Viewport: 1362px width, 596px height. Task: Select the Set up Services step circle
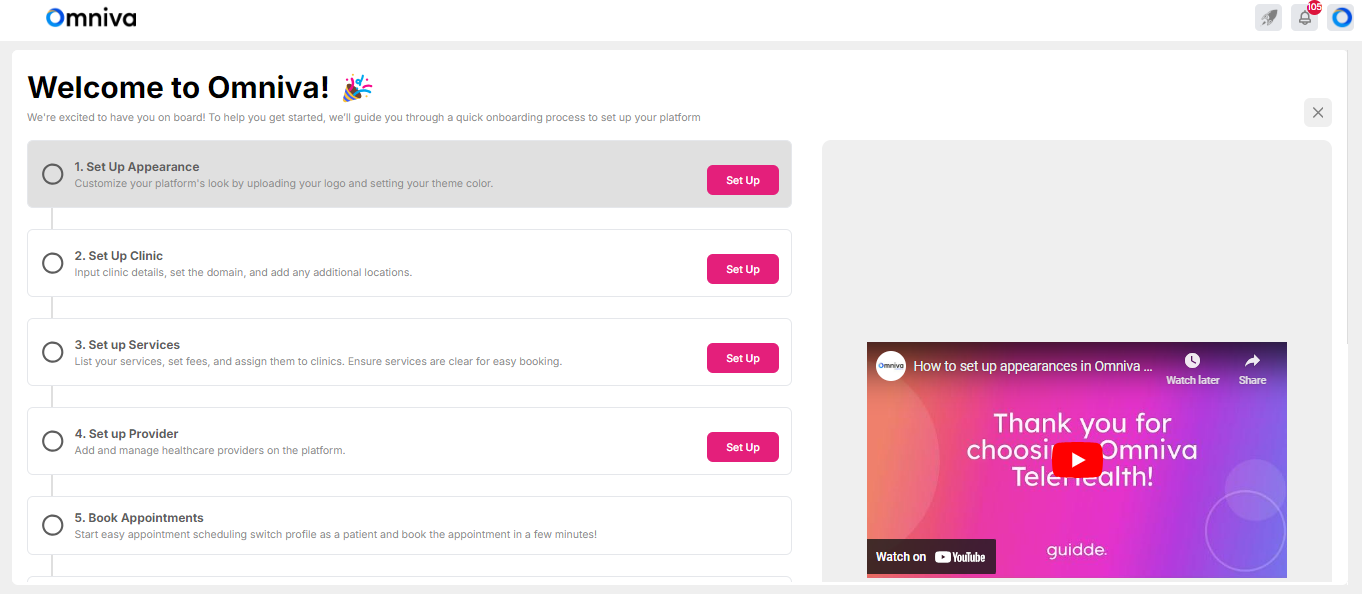(x=53, y=352)
